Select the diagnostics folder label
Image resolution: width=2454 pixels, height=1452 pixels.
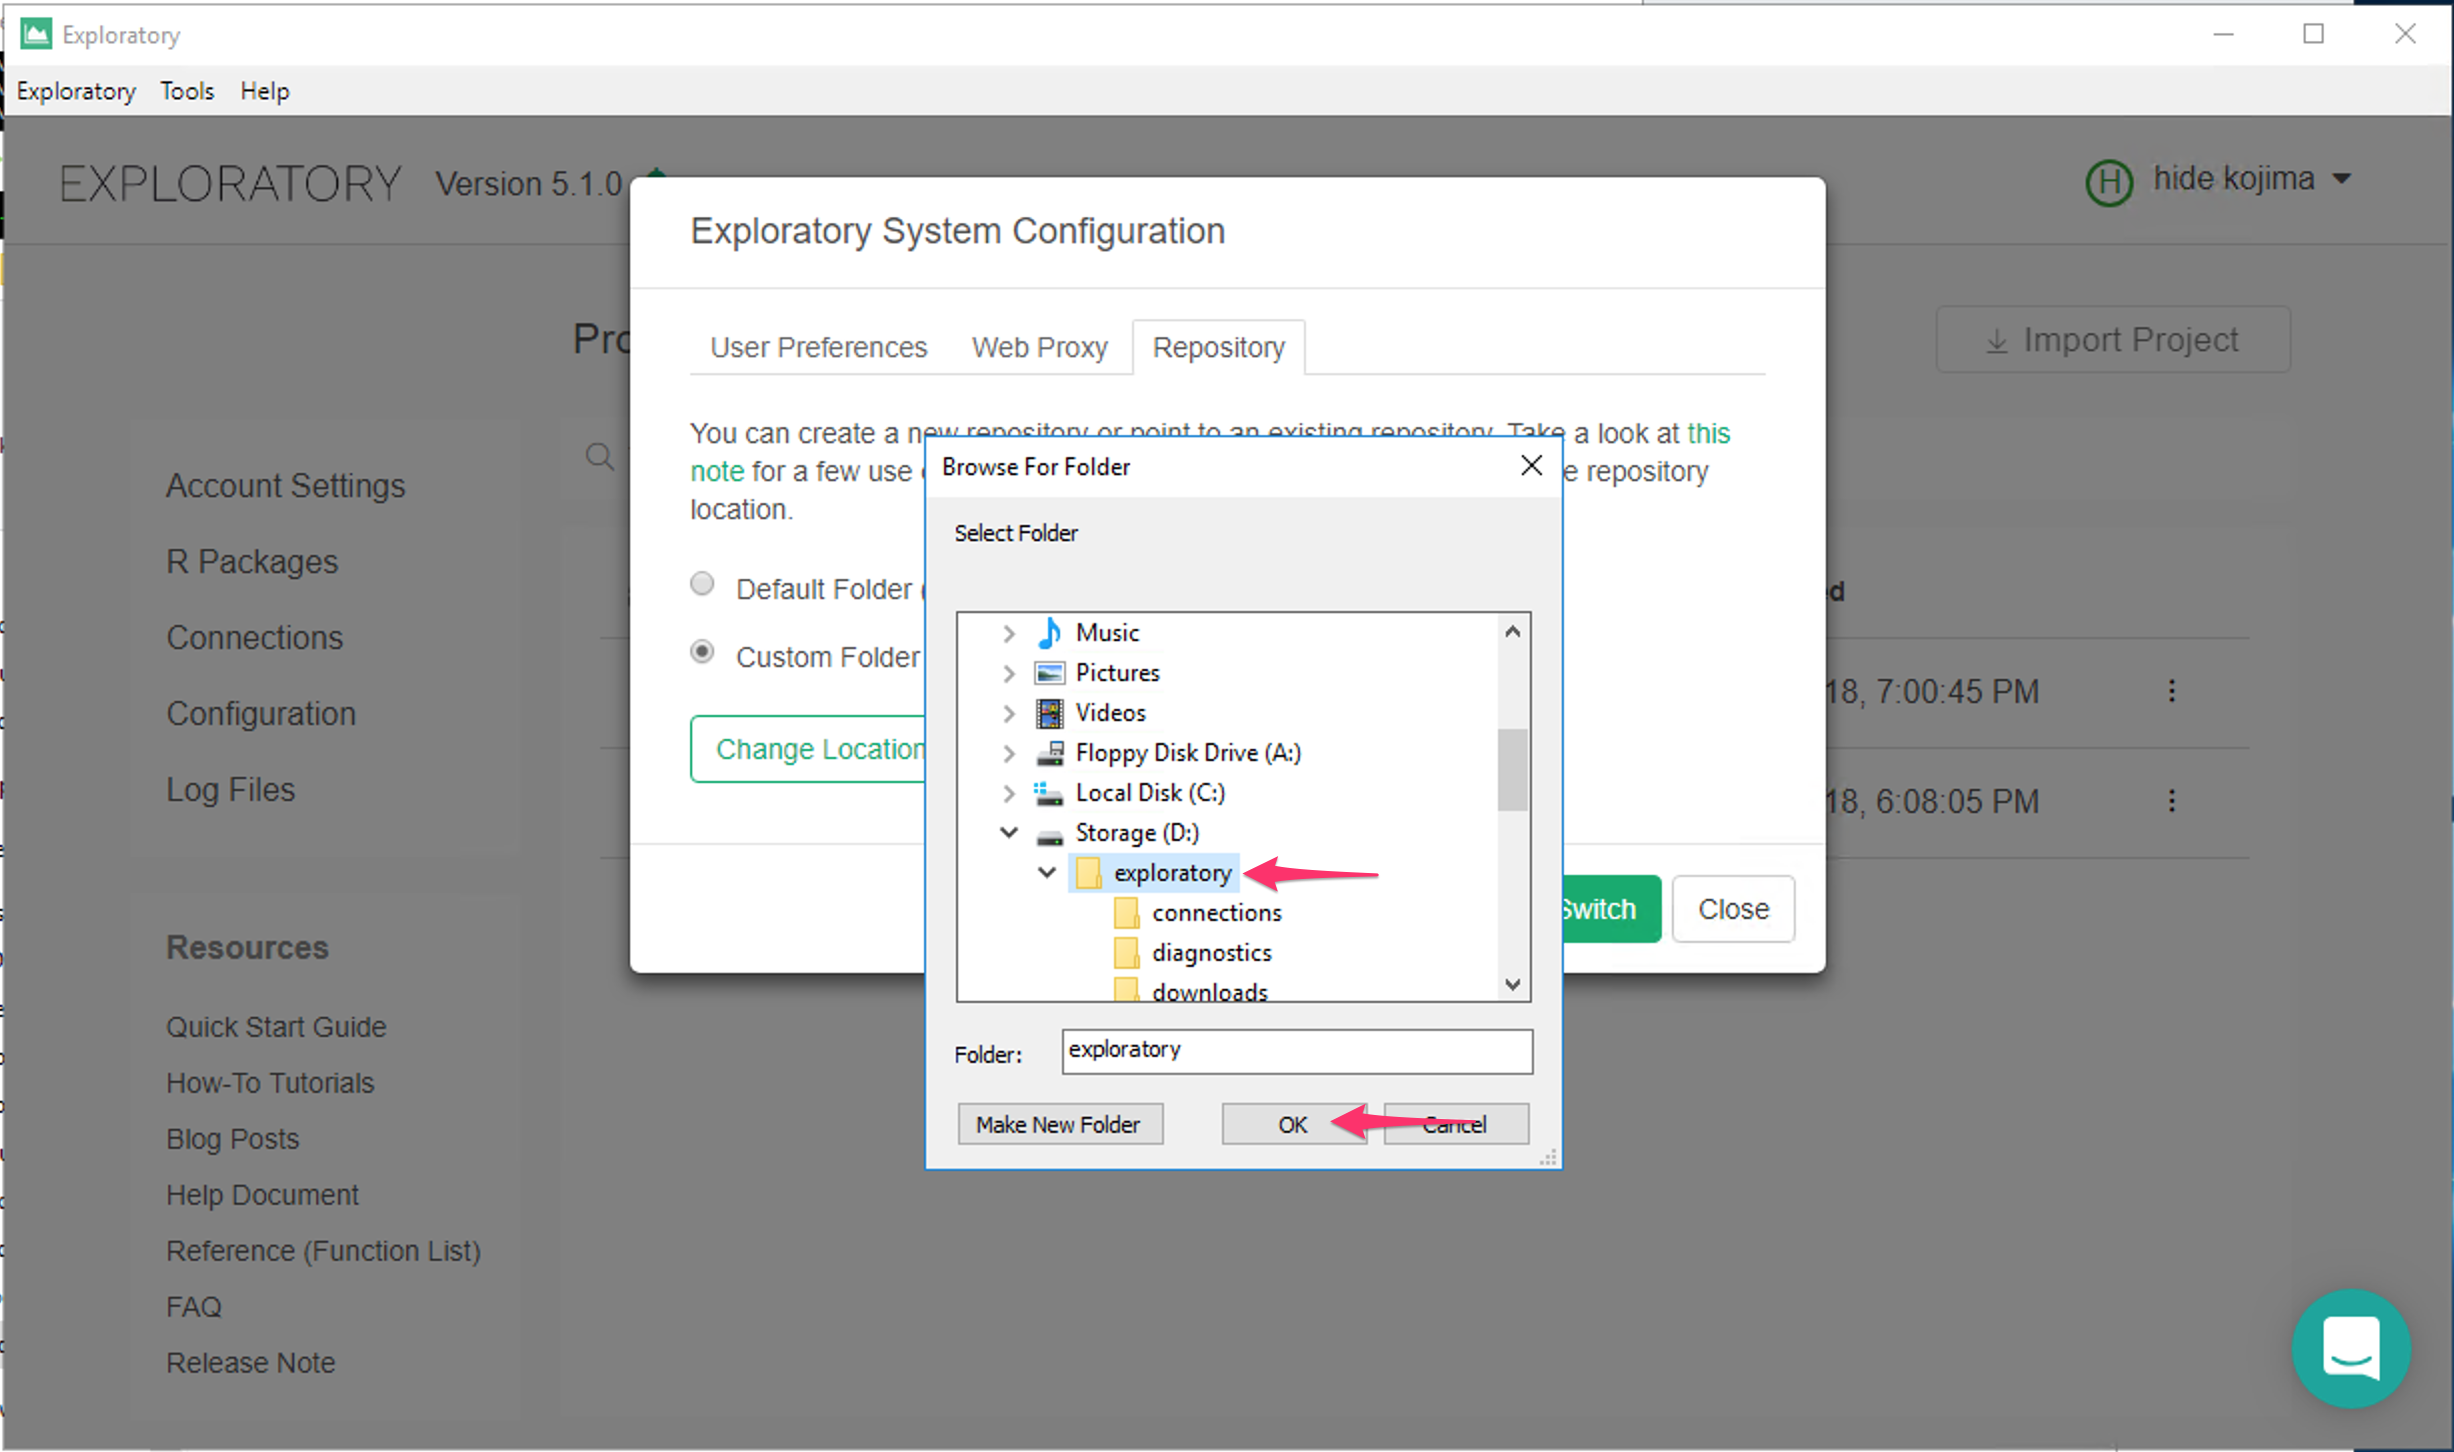(x=1211, y=953)
